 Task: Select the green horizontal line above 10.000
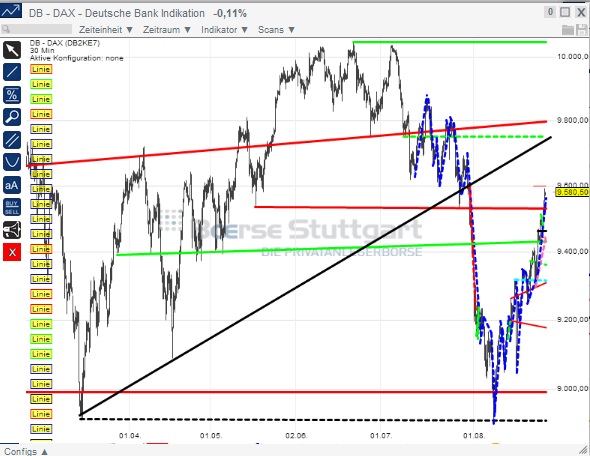(450, 42)
